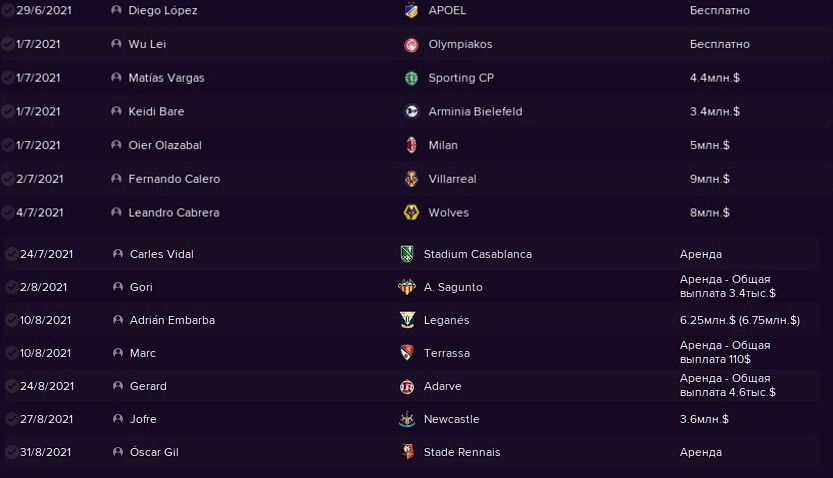833x478 pixels.
Task: Toggle the checkmark for Matías Vargas row
Action: pos(8,78)
